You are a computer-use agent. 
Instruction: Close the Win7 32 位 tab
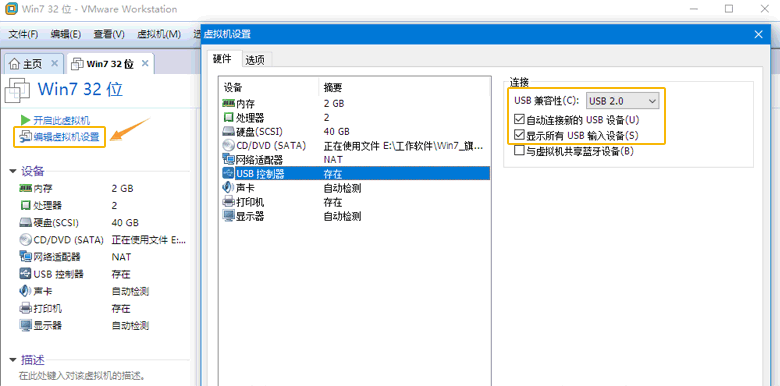(x=145, y=63)
